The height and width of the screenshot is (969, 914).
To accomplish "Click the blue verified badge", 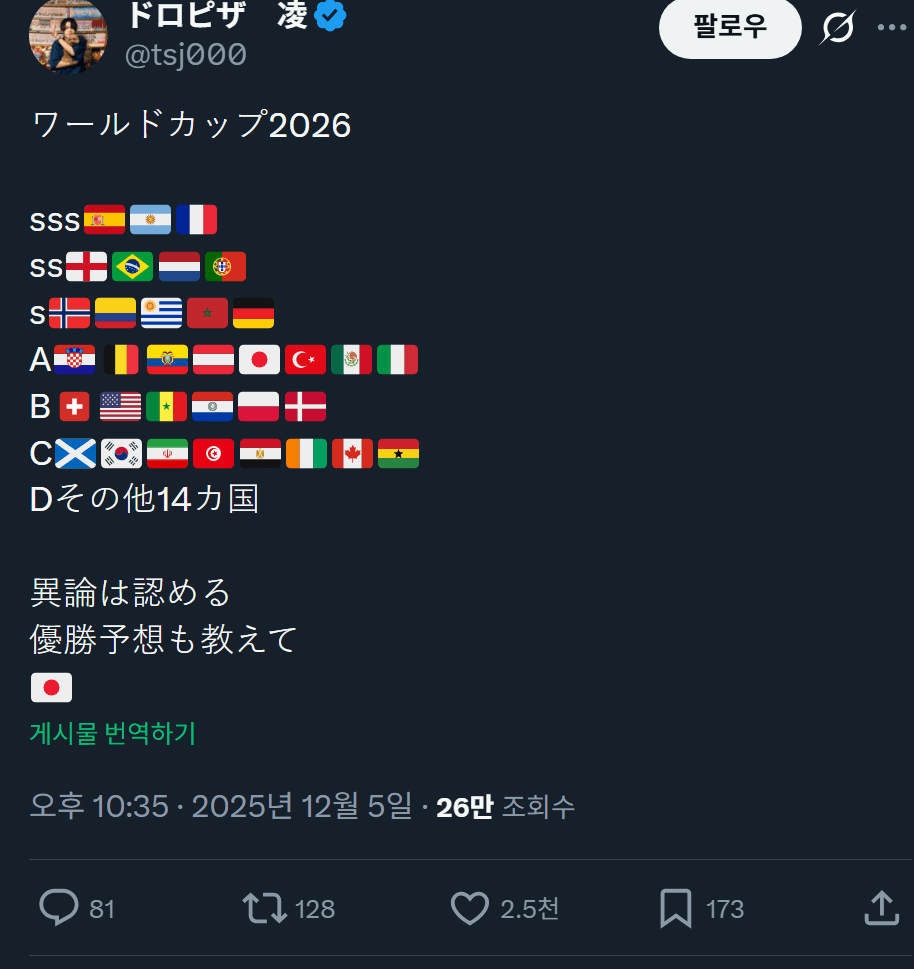I will pos(331,16).
